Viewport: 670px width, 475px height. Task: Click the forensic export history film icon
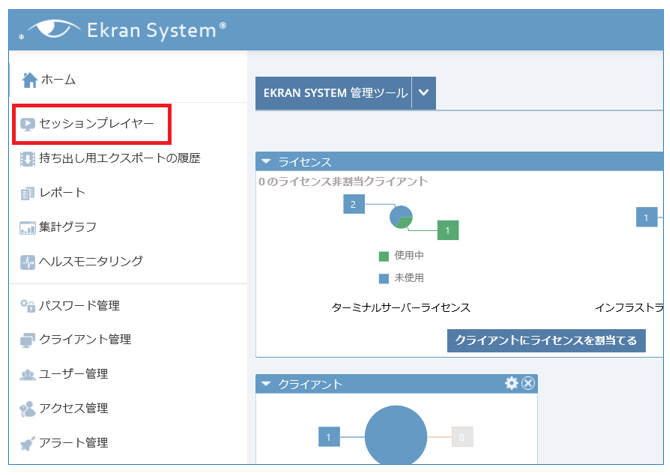[x=28, y=159]
